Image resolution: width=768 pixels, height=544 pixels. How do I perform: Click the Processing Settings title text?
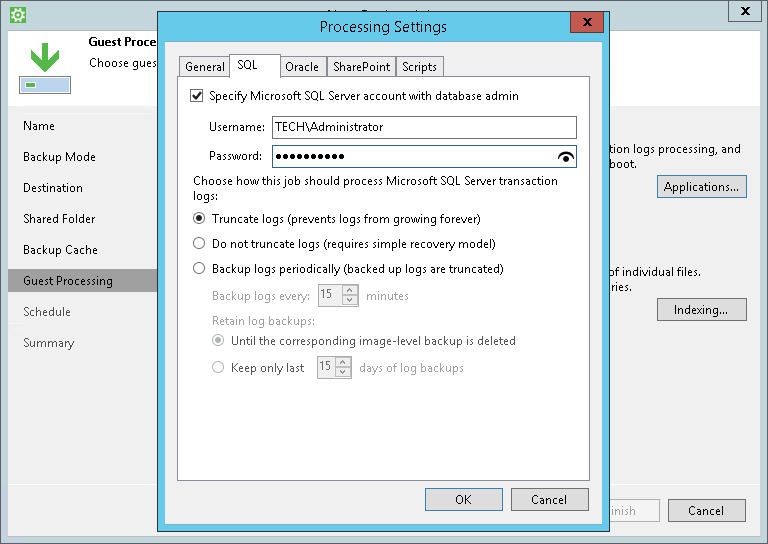(x=383, y=26)
